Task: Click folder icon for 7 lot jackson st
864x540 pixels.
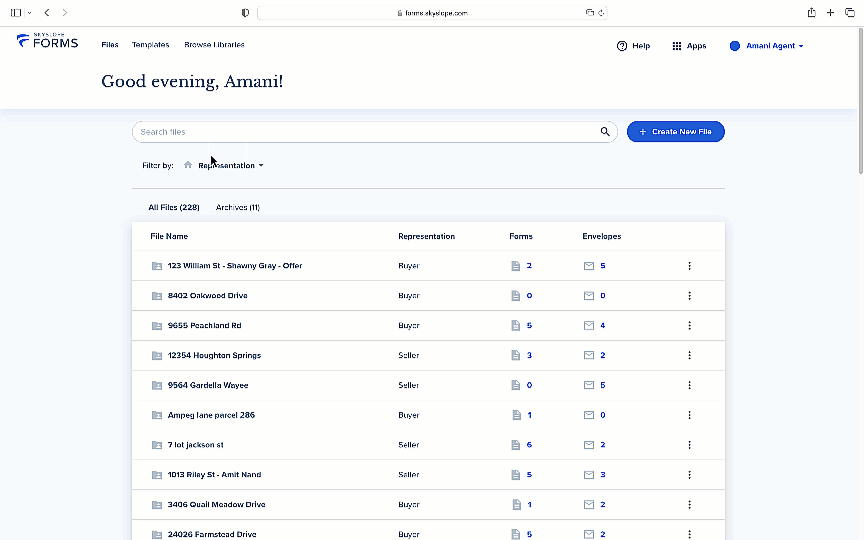Action: click(x=157, y=445)
